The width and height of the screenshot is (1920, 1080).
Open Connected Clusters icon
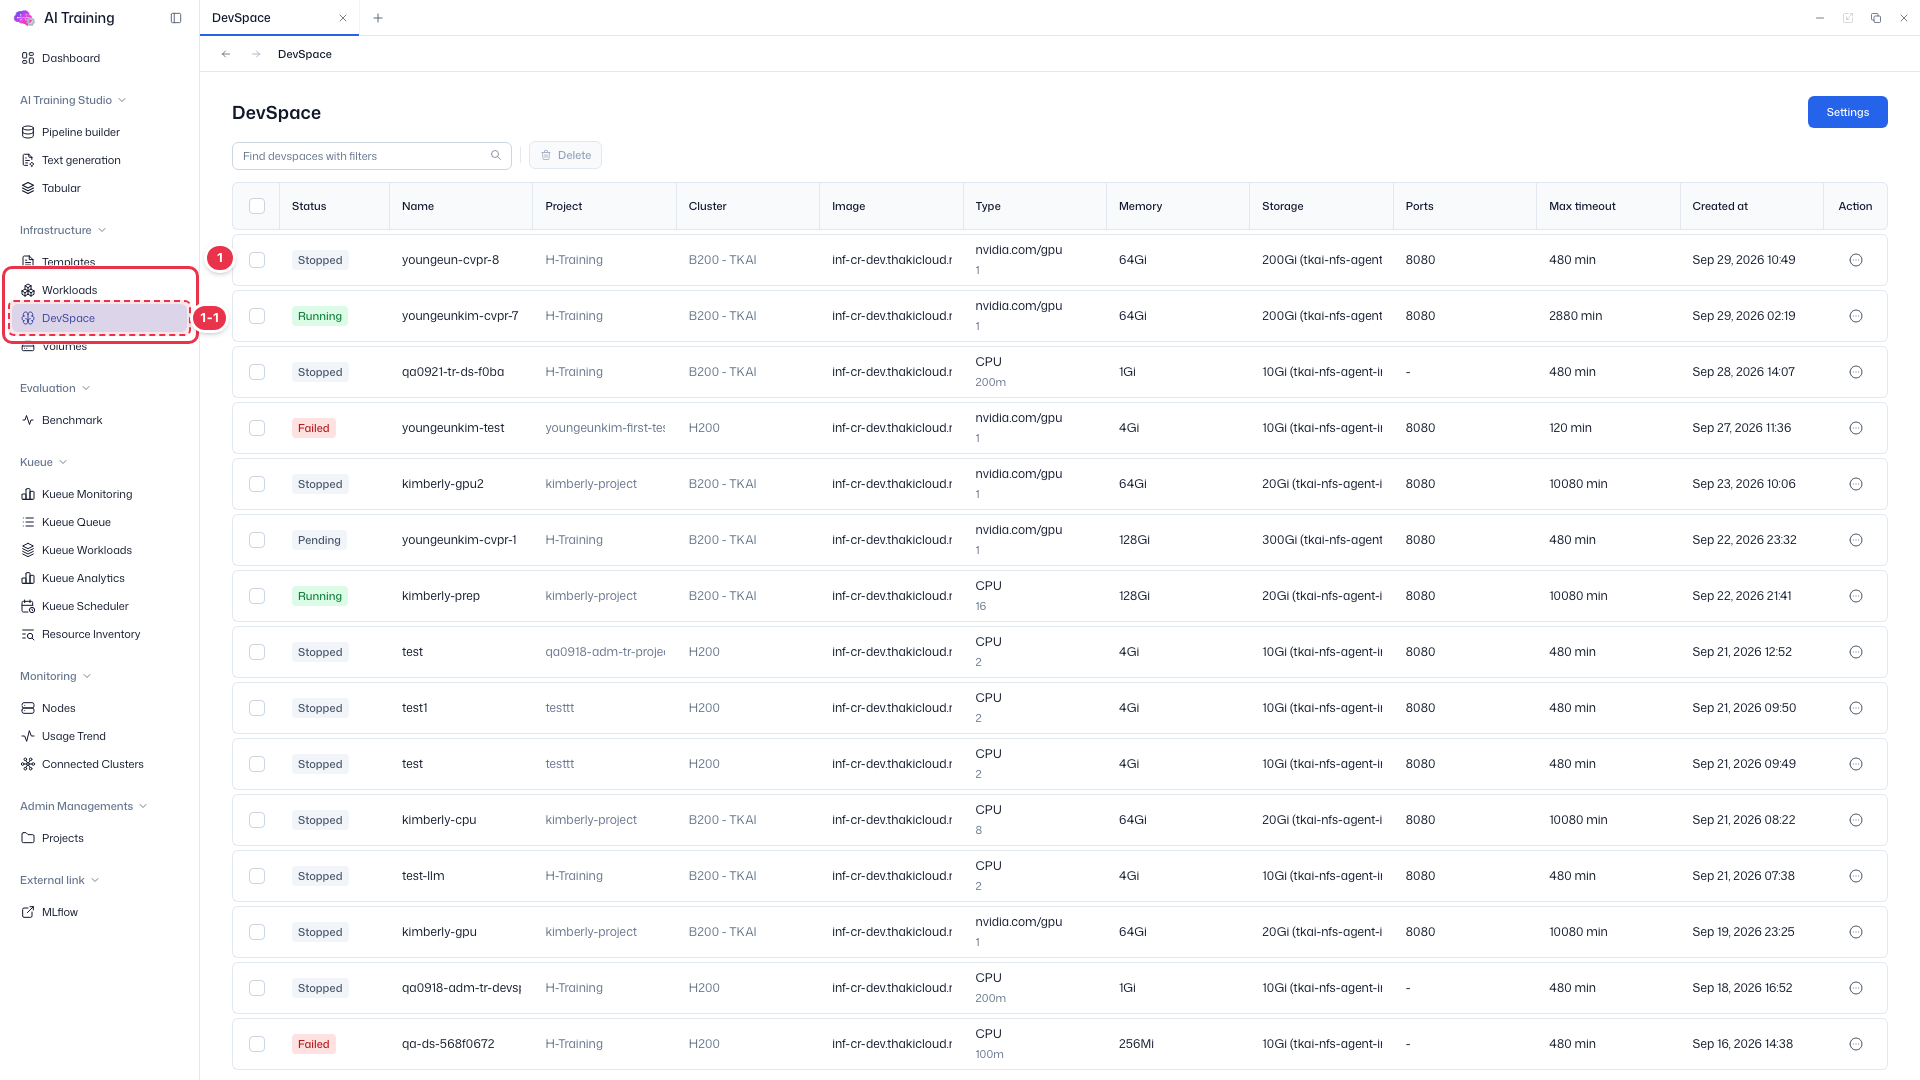pos(28,764)
